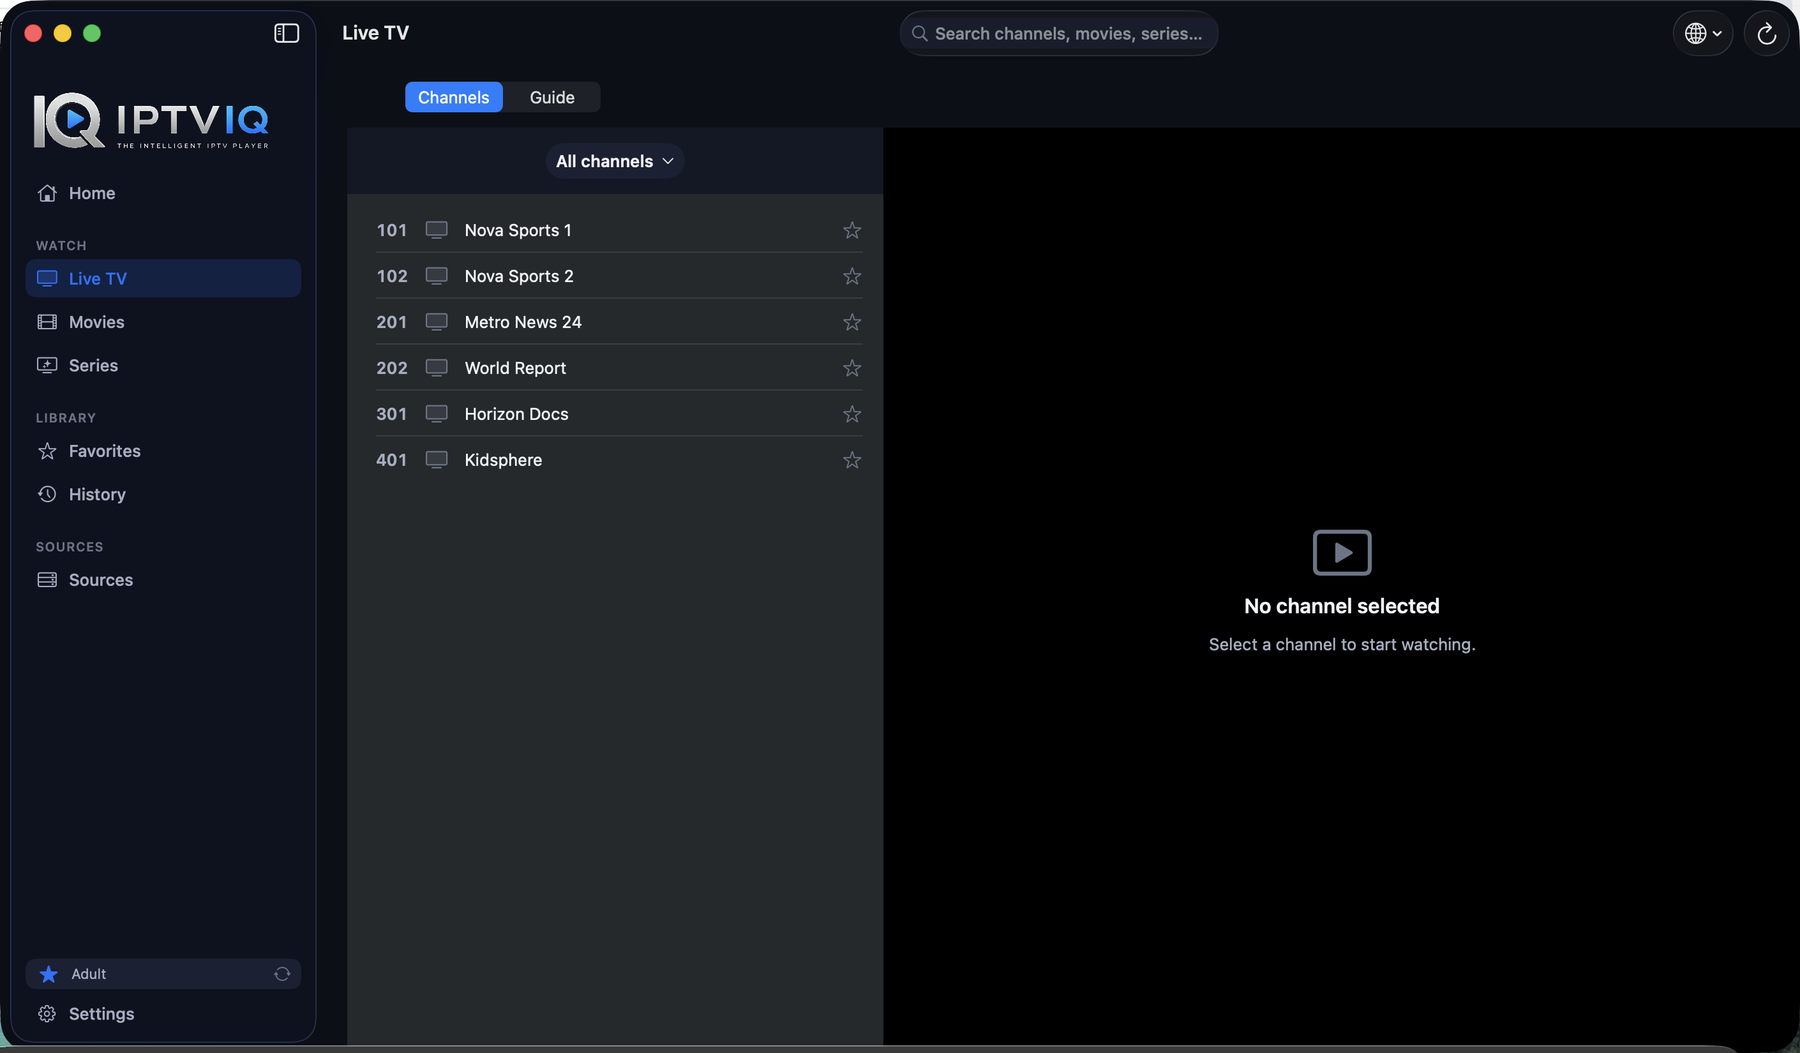Select Kidsphere channel
Image resolution: width=1800 pixels, height=1053 pixels.
tap(615, 460)
